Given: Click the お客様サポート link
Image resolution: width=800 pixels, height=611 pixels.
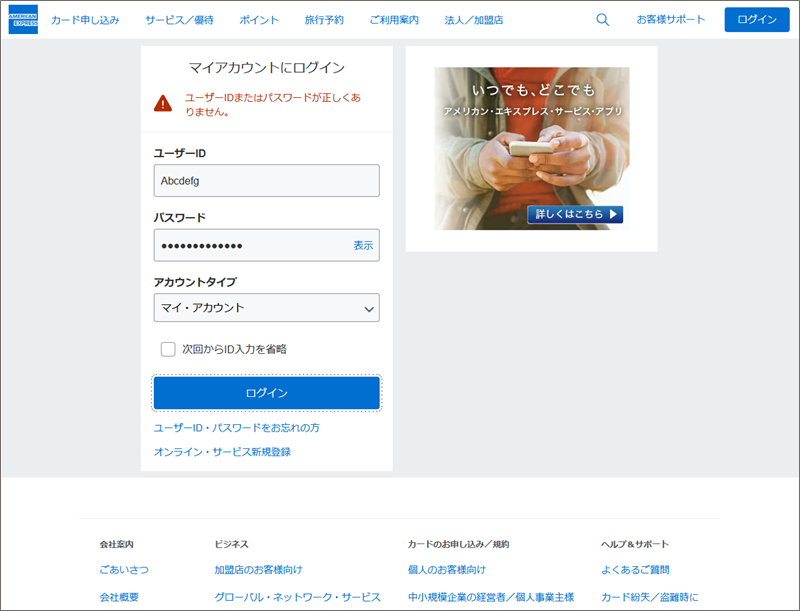Looking at the screenshot, I should (x=670, y=20).
